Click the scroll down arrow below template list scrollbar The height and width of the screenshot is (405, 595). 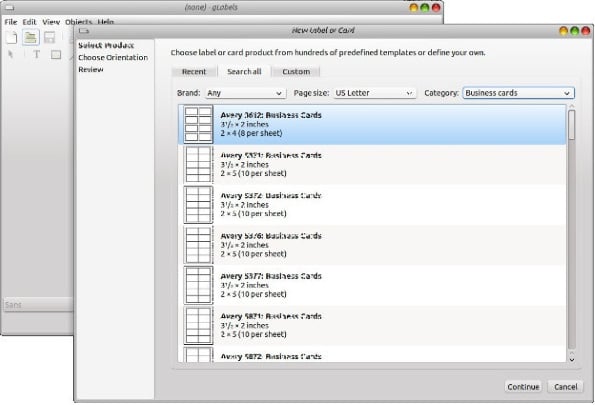572,360
